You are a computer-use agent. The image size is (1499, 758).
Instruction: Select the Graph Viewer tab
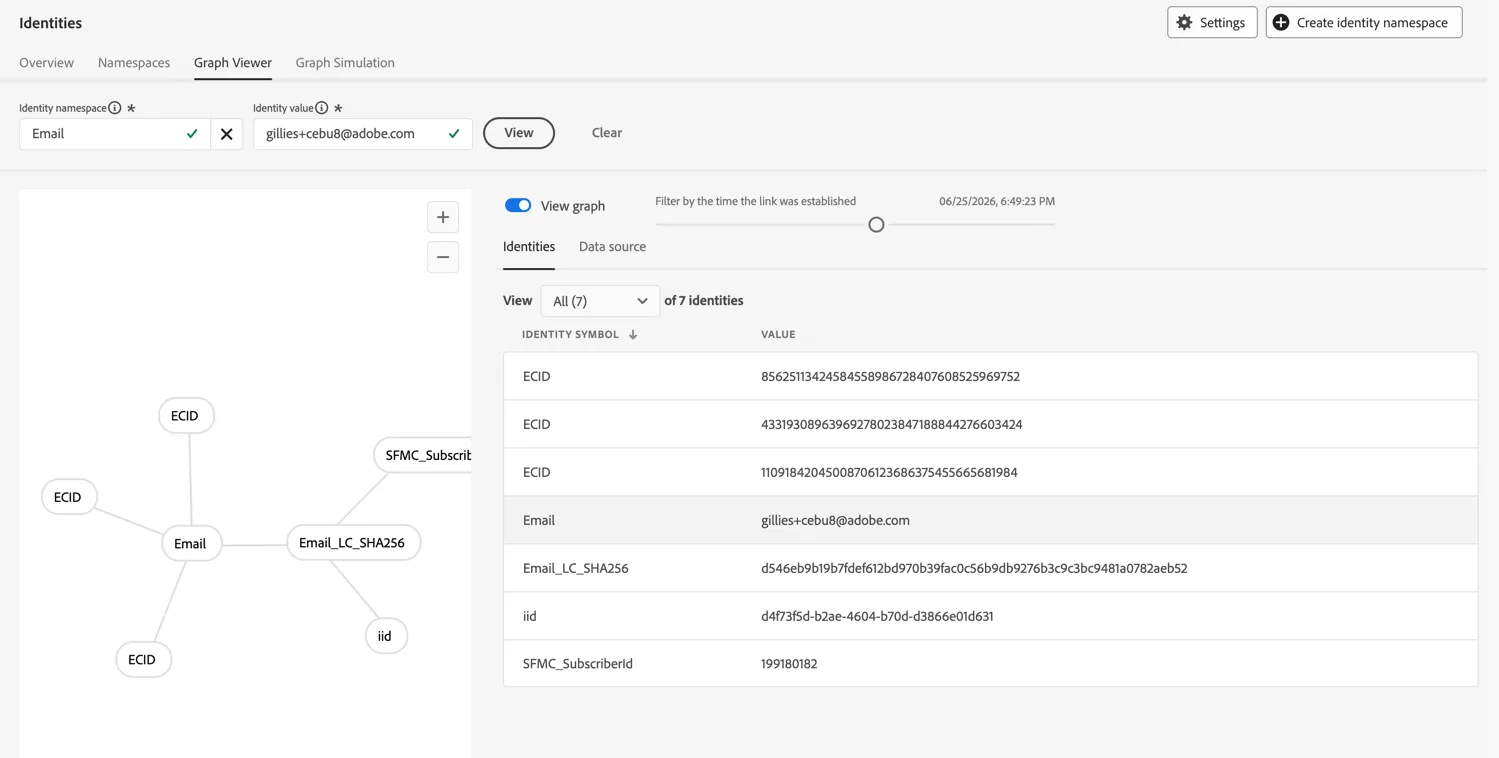click(233, 62)
